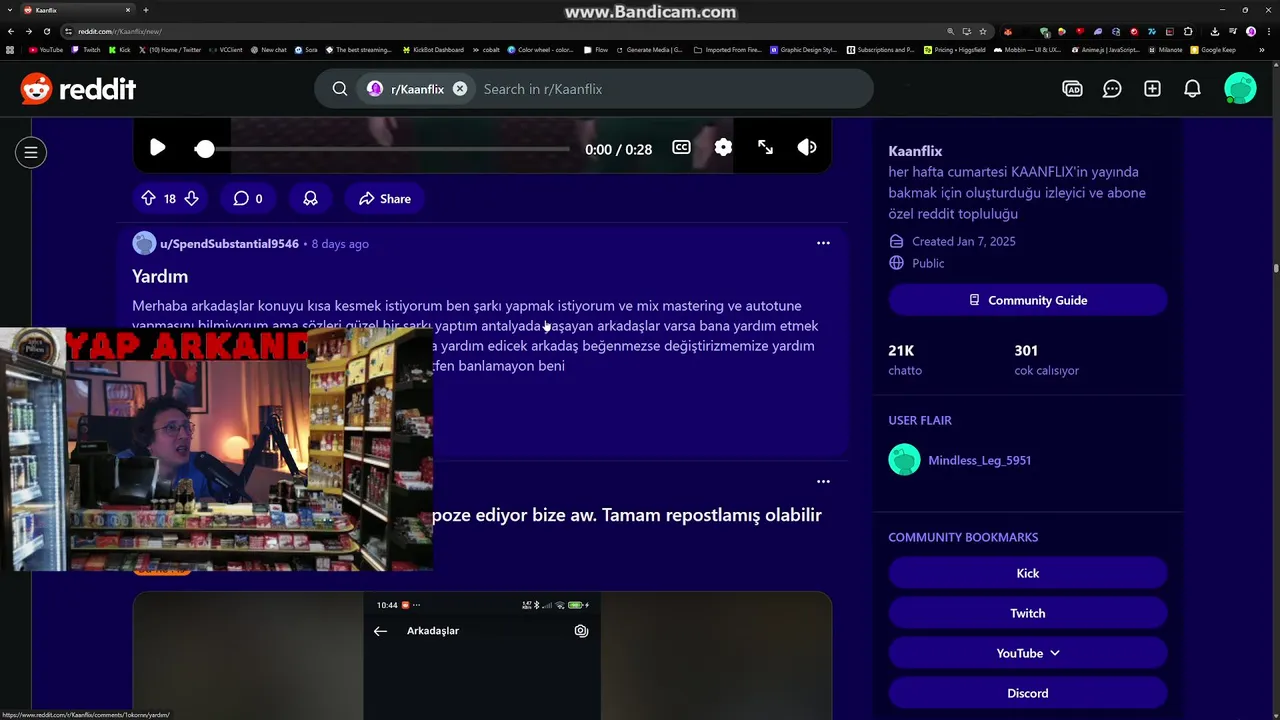Image resolution: width=1280 pixels, height=720 pixels.
Task: Open comments showing 0 replies
Action: 248,199
